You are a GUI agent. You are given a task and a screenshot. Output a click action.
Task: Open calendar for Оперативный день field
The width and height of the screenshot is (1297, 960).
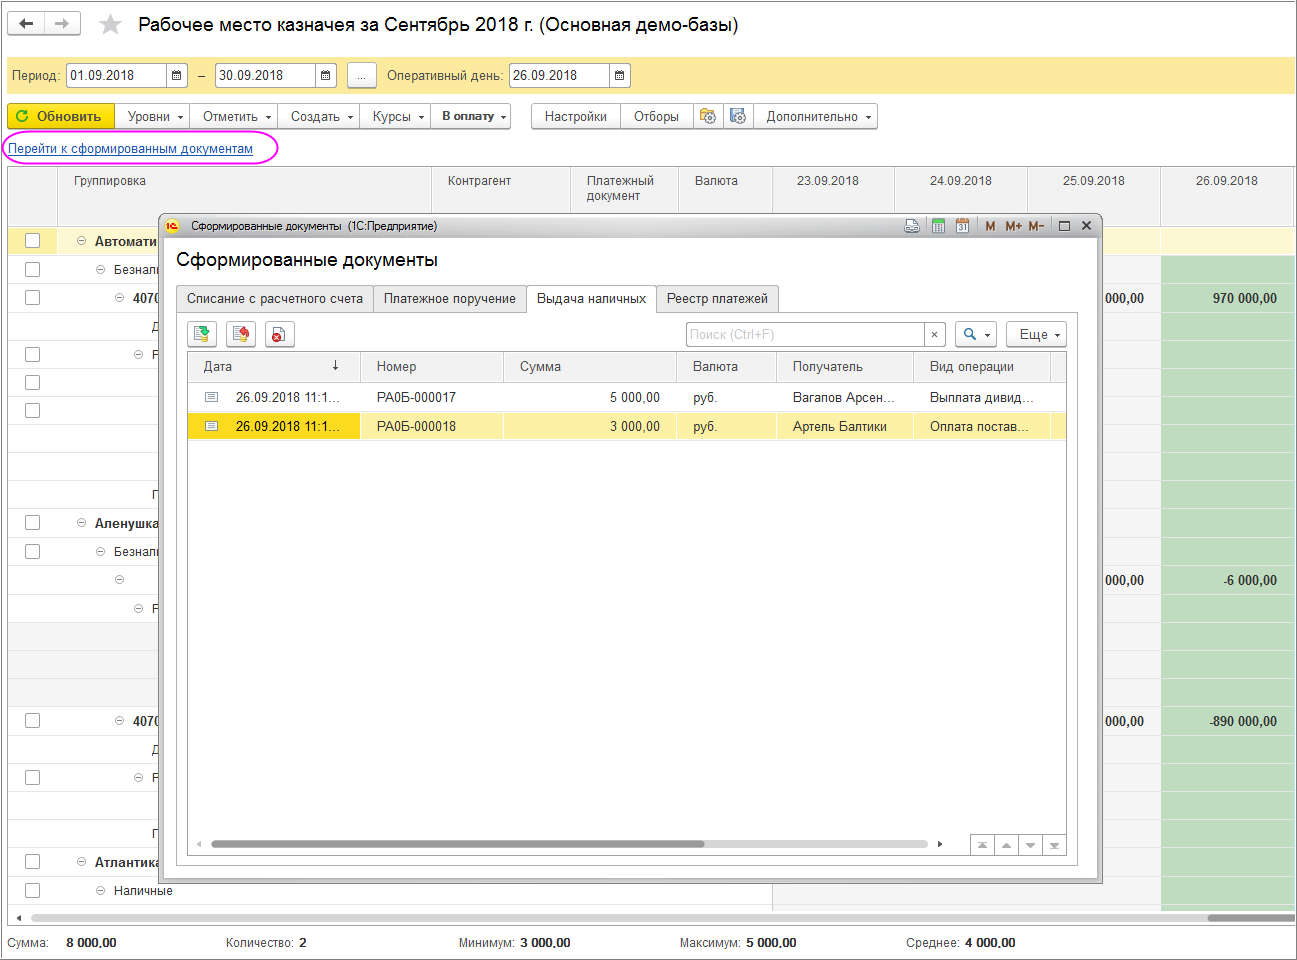(620, 75)
